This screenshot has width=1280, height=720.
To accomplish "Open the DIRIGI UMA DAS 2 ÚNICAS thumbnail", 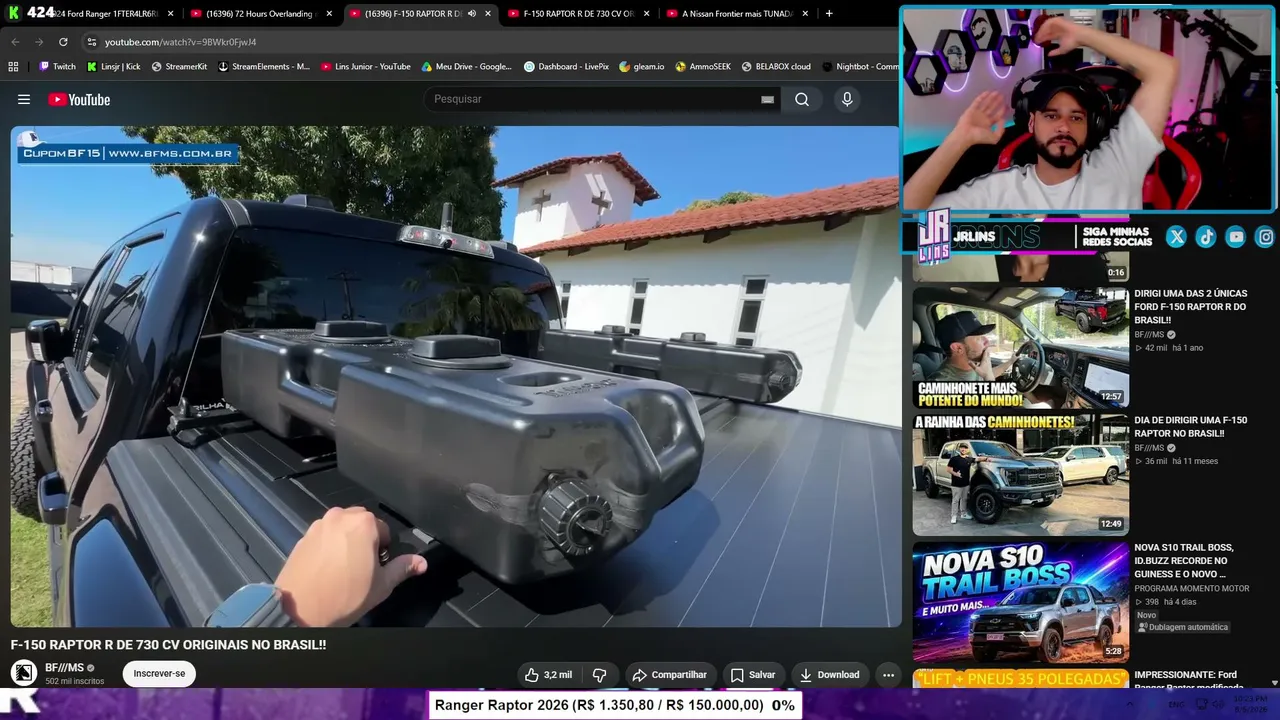I will click(x=1021, y=347).
